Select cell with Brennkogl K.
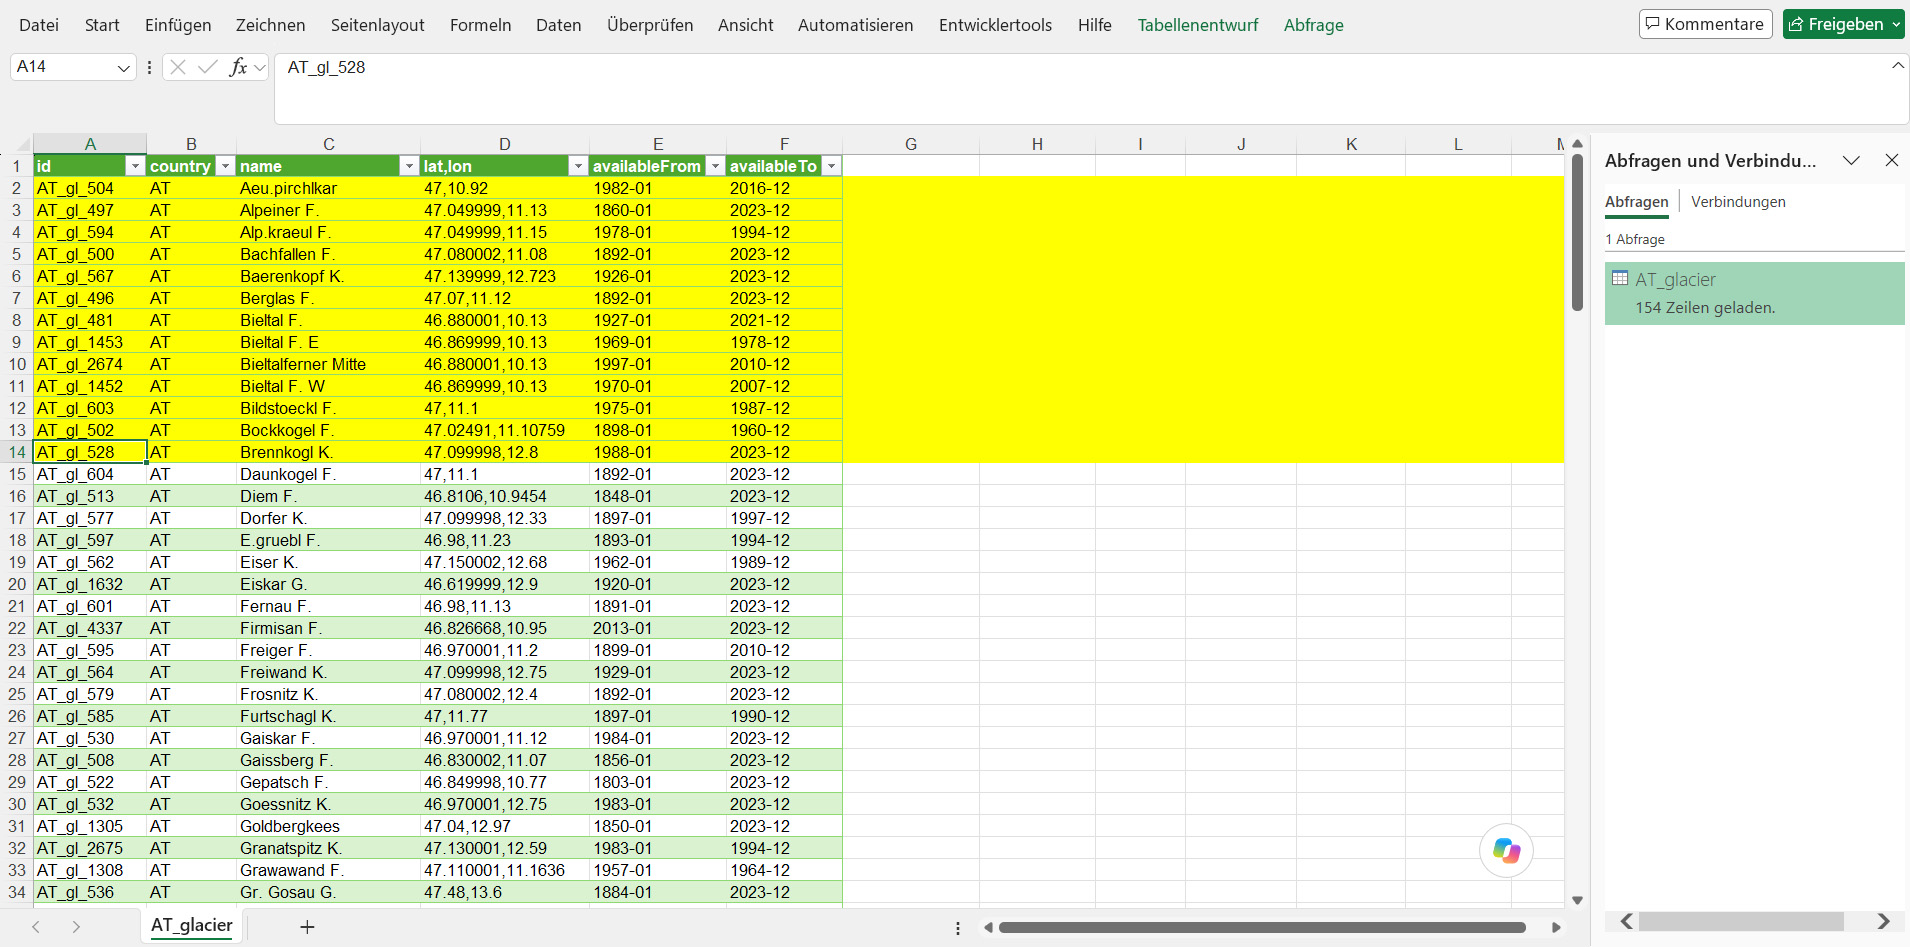The width and height of the screenshot is (1910, 947). tap(328, 452)
